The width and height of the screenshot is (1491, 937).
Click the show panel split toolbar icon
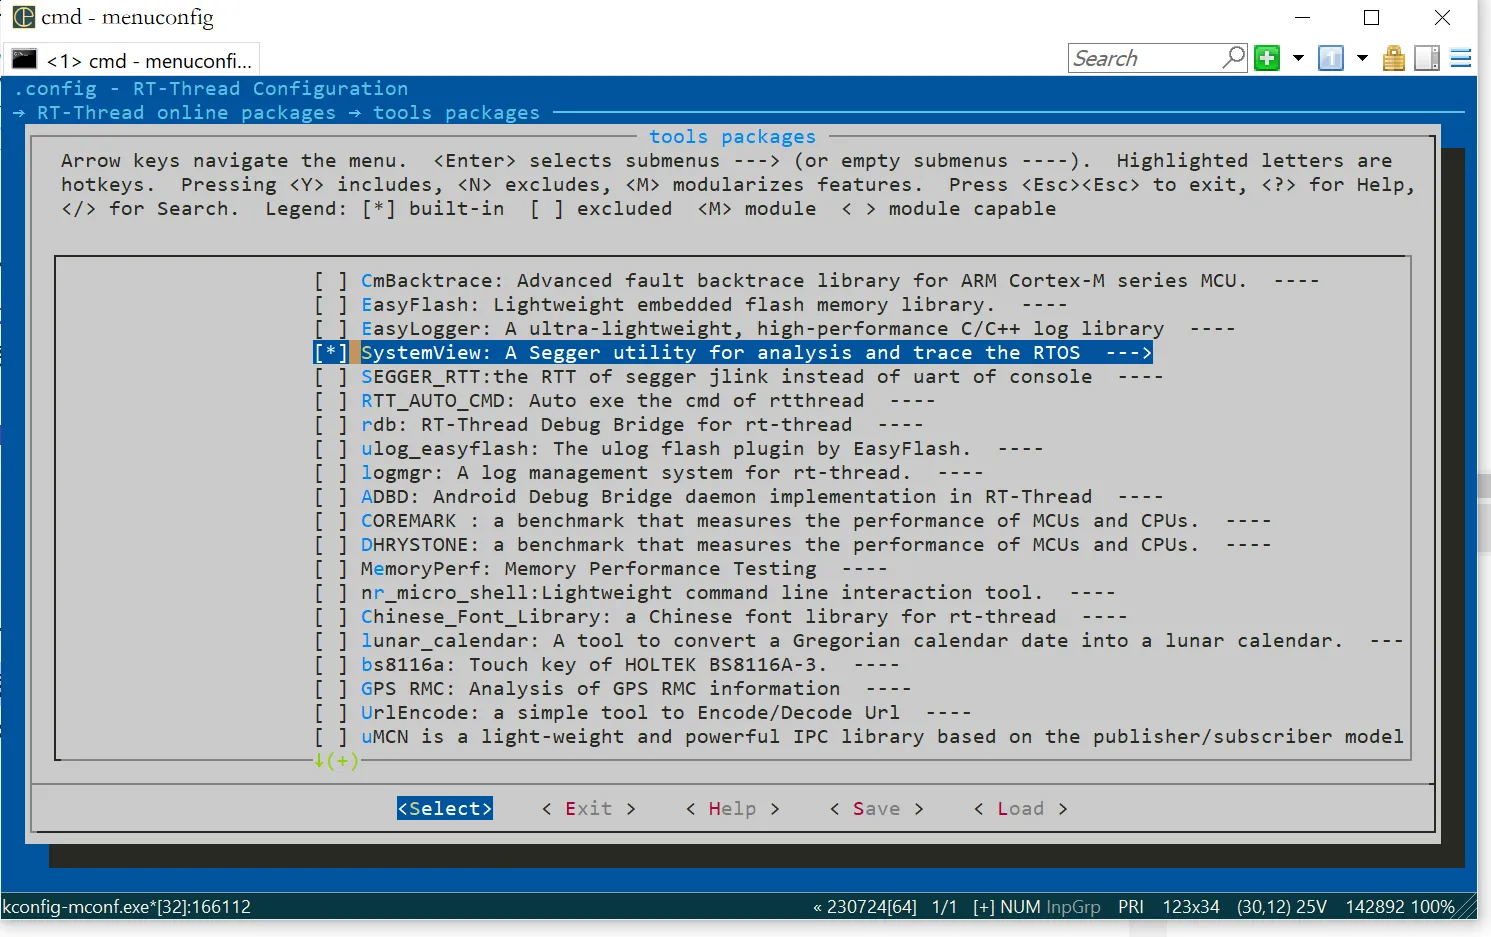[1330, 58]
